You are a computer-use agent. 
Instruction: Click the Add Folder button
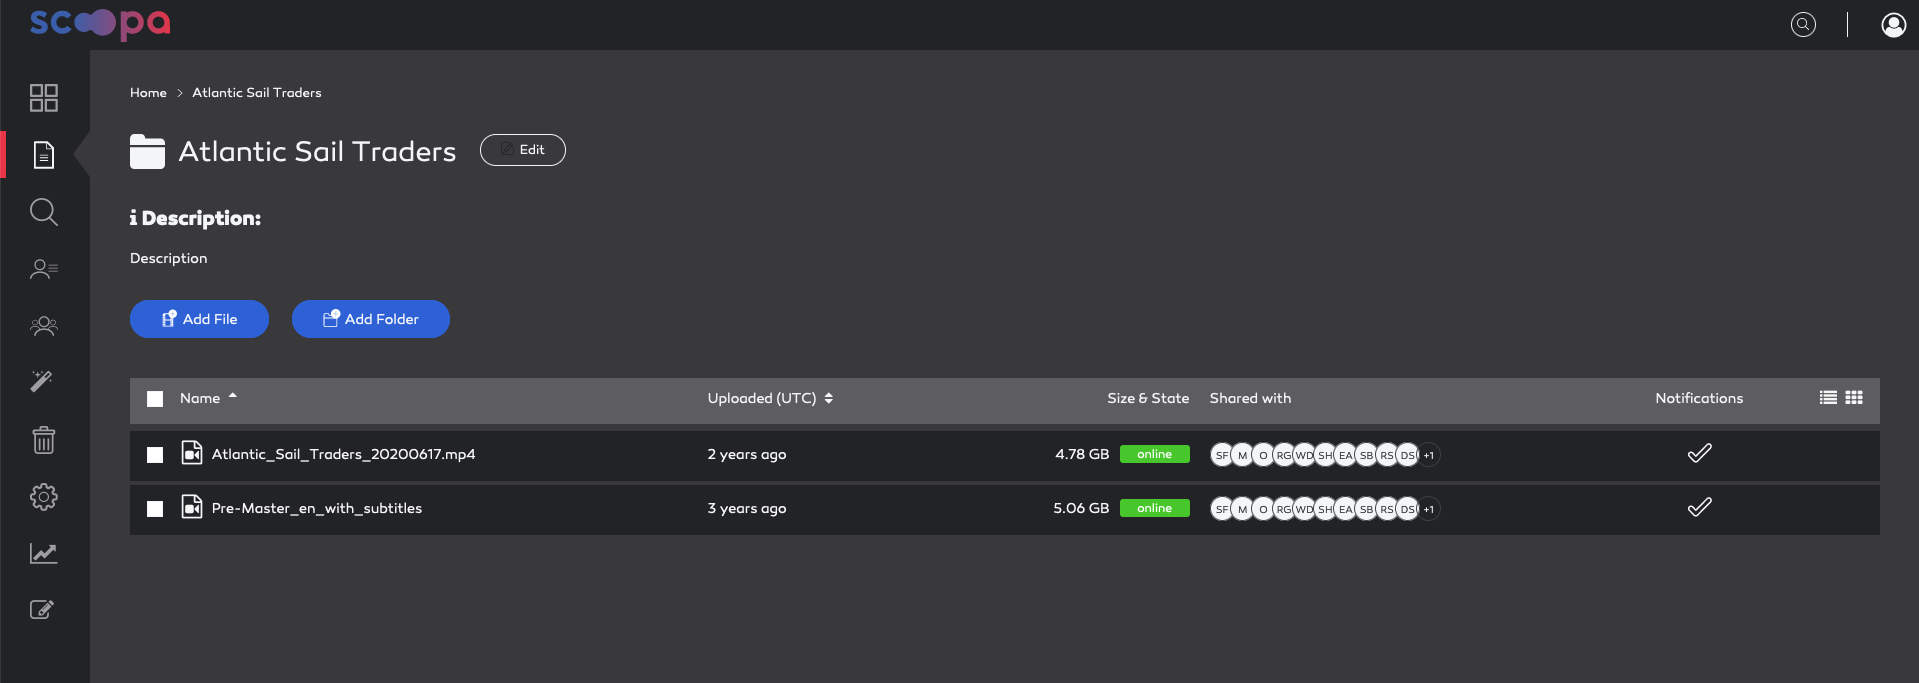pos(371,319)
